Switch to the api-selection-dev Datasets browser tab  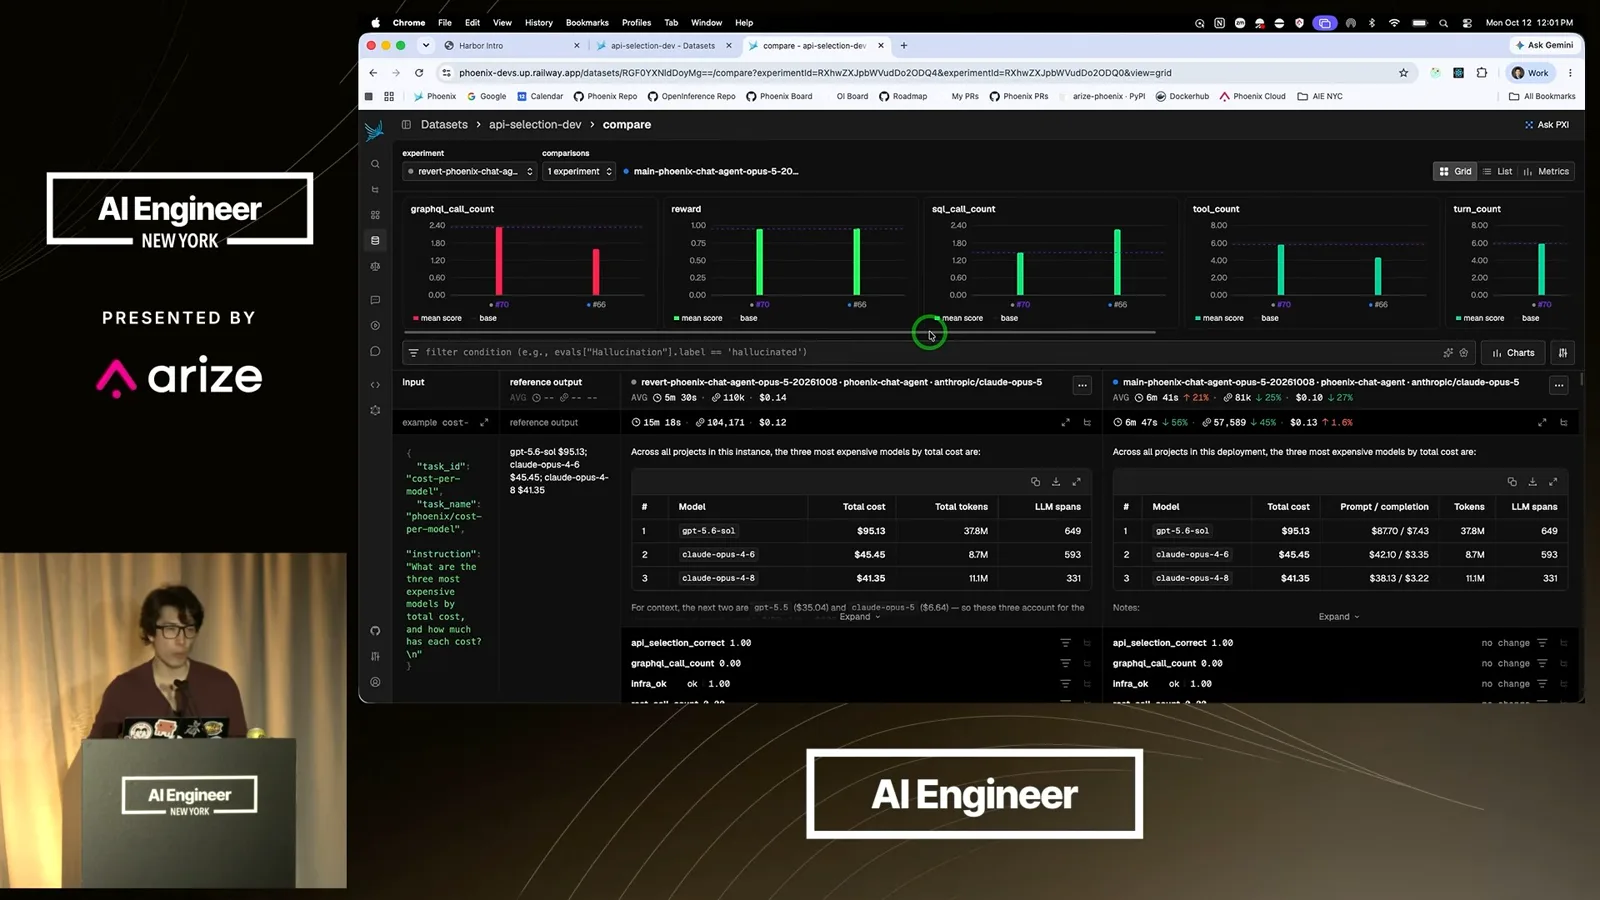click(x=662, y=46)
